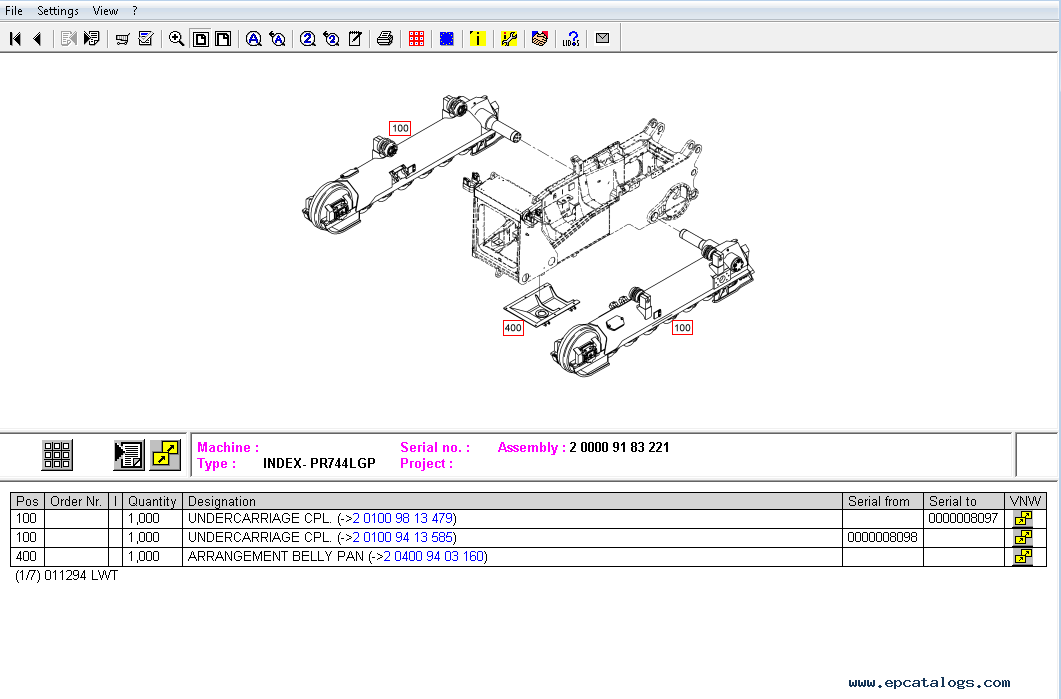Click the upper-left 100 callout in the diagram
This screenshot has height=699, width=1061.
(x=400, y=128)
